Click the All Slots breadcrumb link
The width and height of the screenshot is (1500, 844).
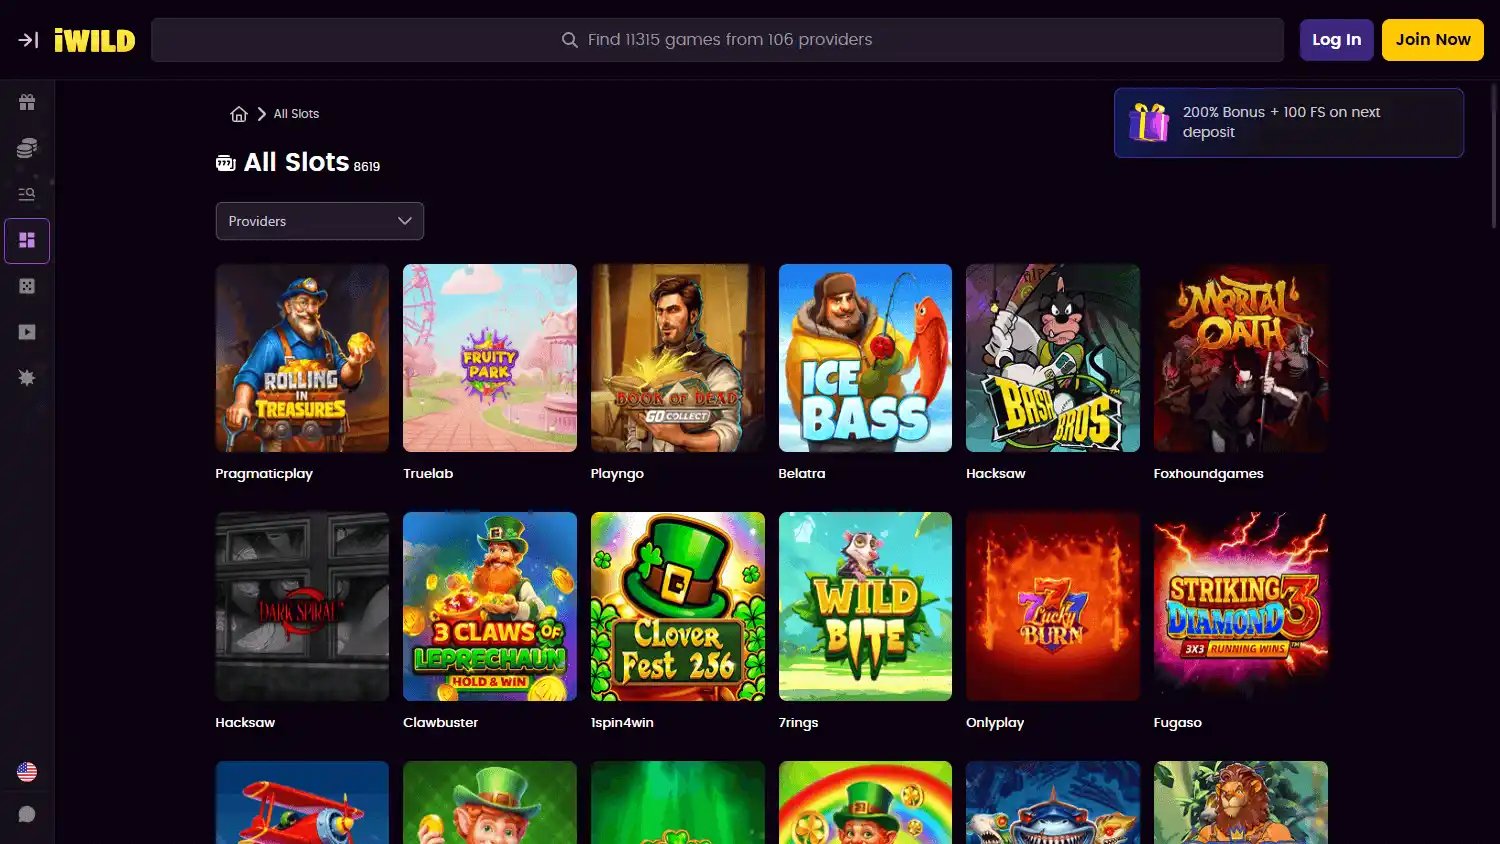[x=296, y=114]
